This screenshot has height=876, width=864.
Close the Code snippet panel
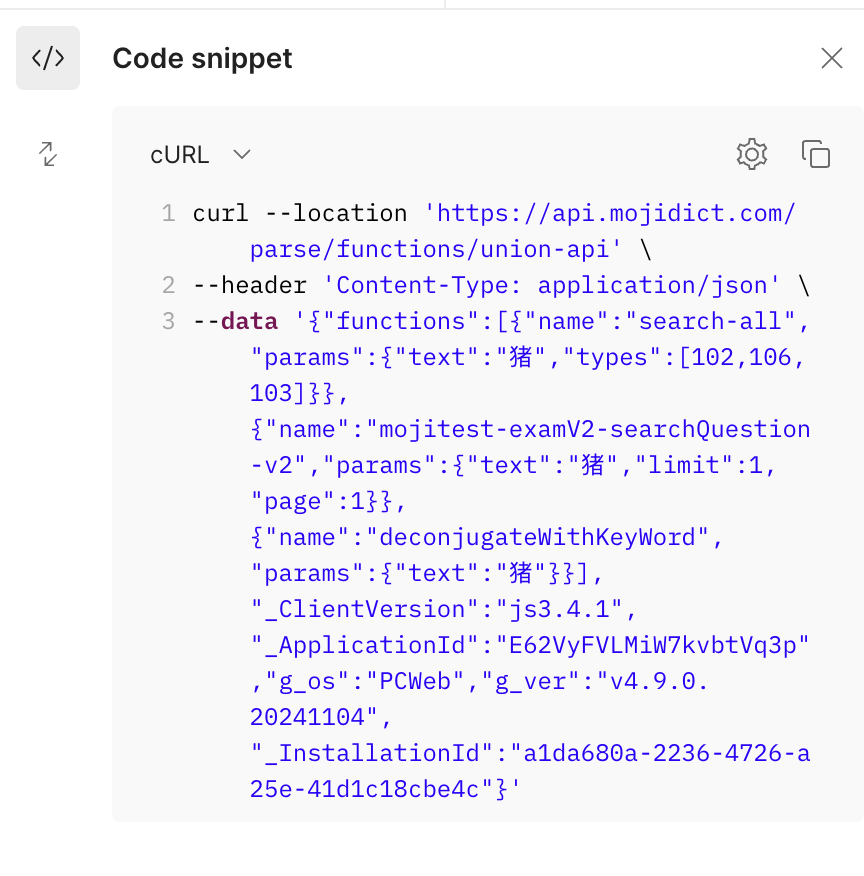831,58
